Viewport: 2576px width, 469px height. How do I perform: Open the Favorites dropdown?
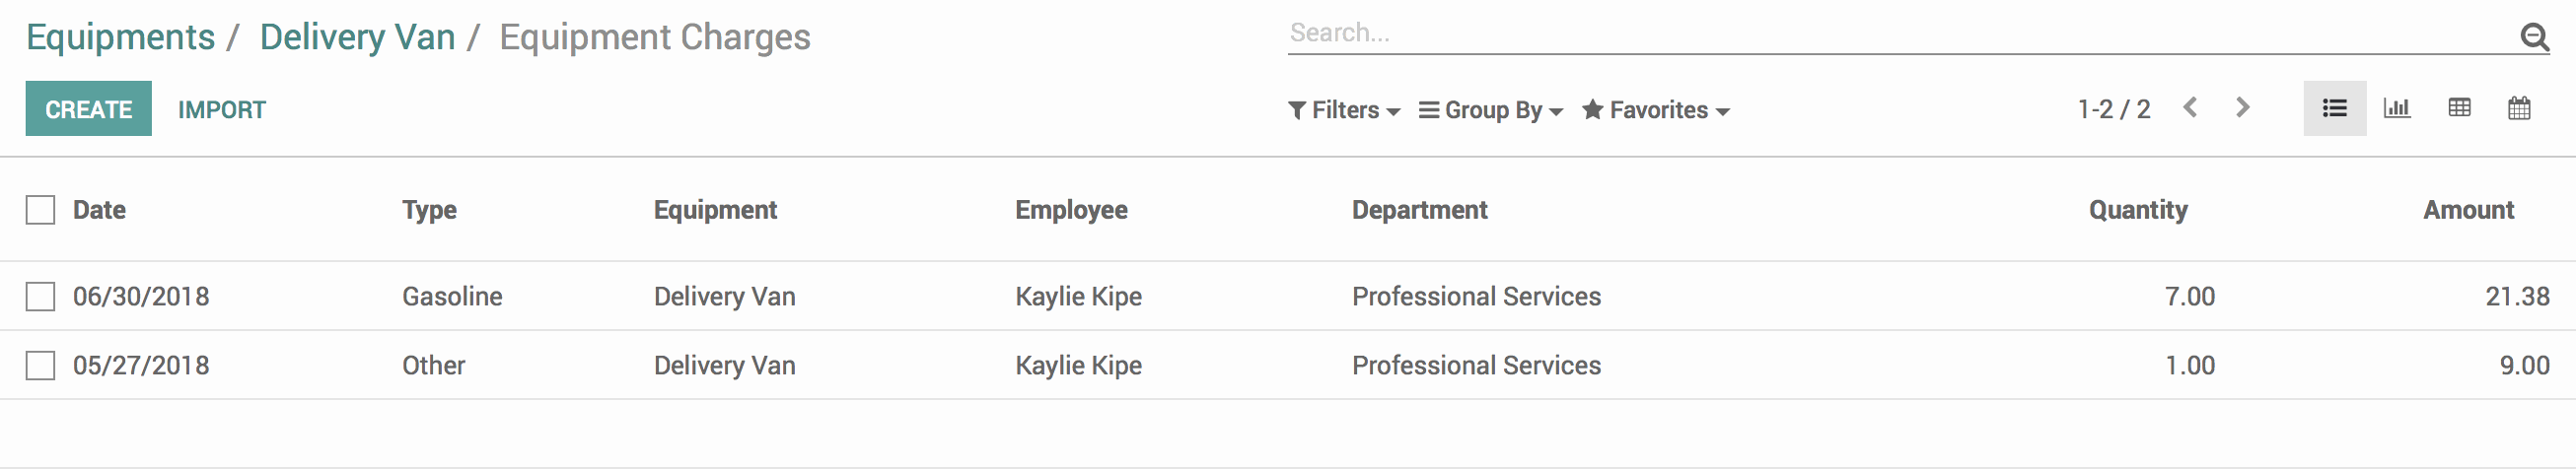coord(1656,110)
